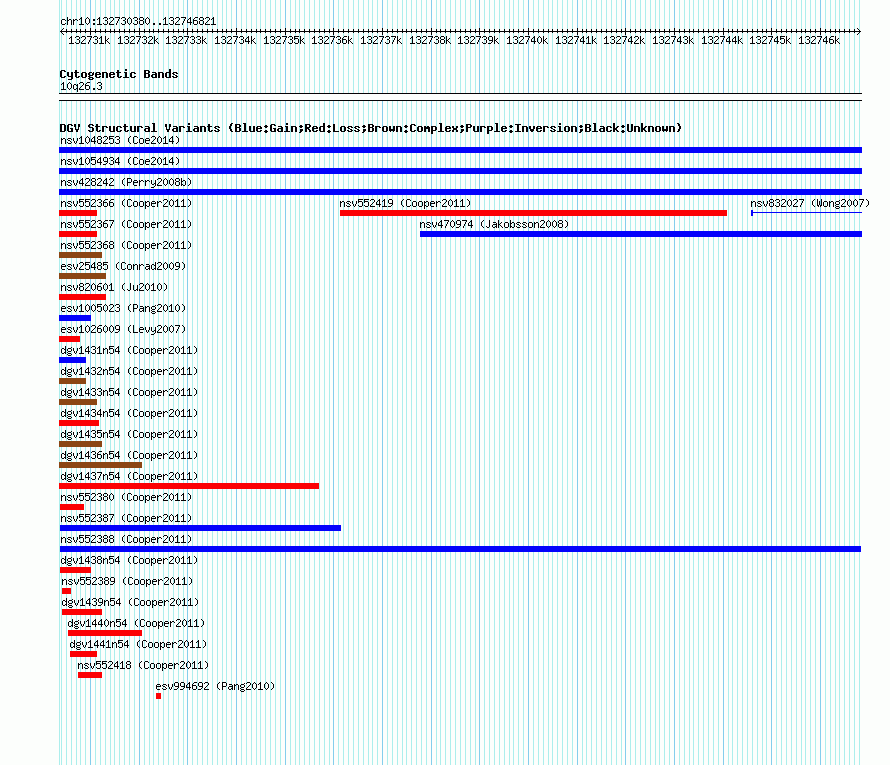This screenshot has height=765, width=890.
Task: Select the small nsv552389 red bar
Action: coord(66,591)
